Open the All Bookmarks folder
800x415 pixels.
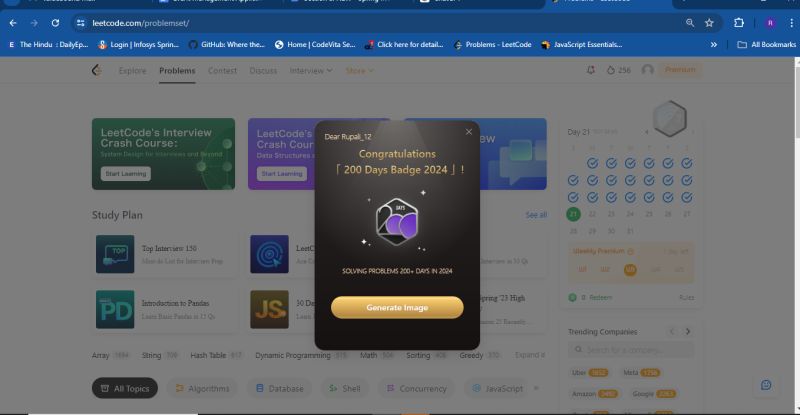point(766,44)
